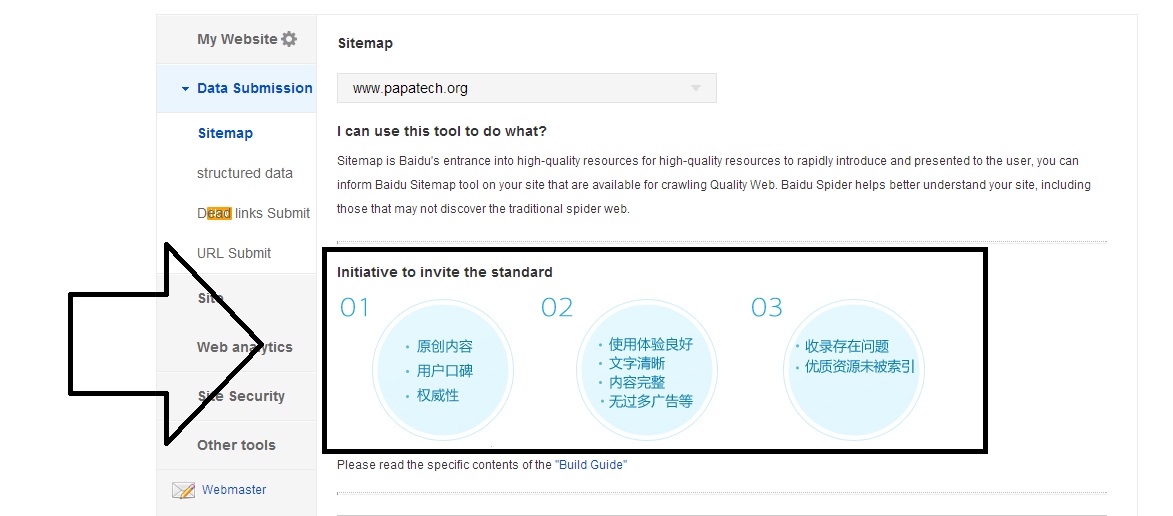The height and width of the screenshot is (516, 1173).
Task: Collapse the Data Submission arrow
Action: click(x=186, y=89)
